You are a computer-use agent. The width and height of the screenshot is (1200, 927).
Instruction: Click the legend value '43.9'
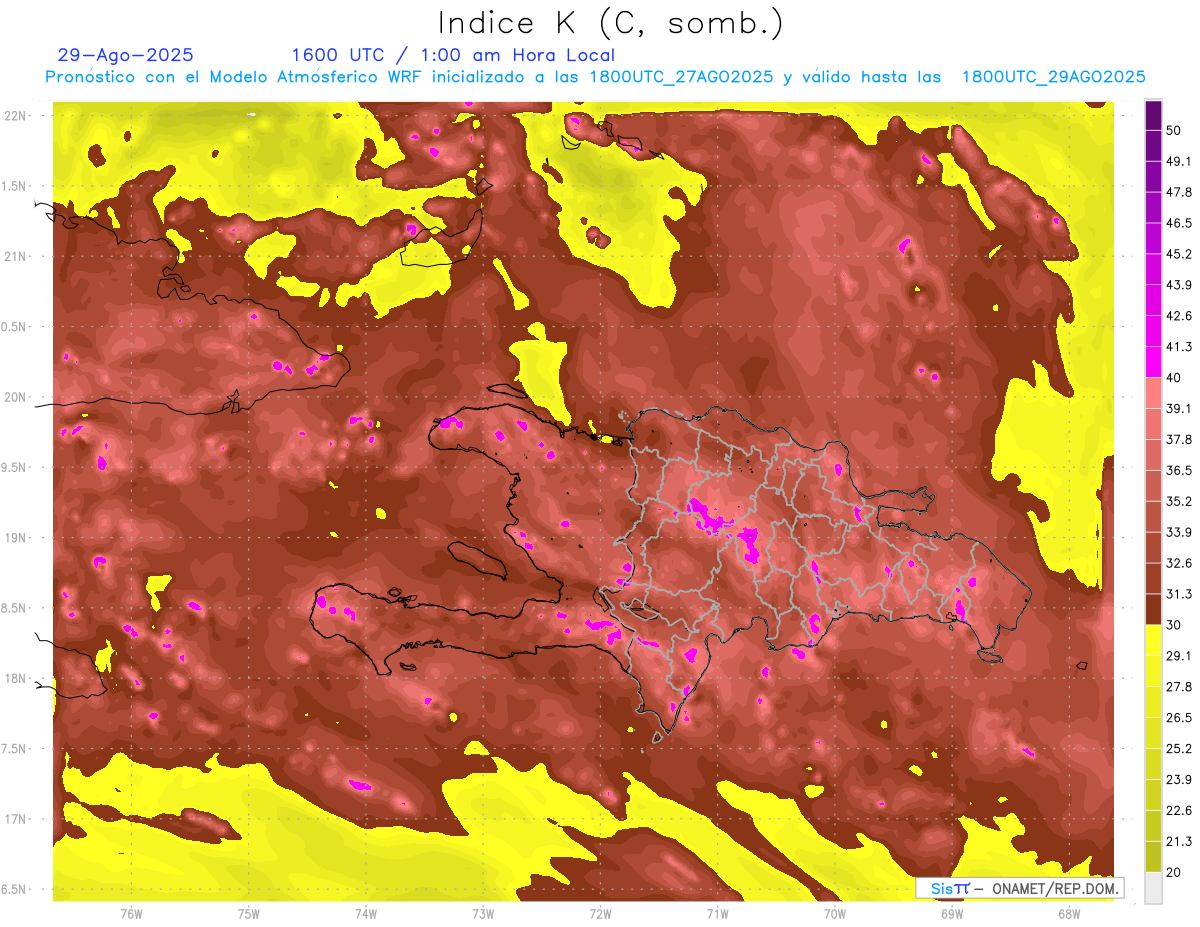[x=1178, y=285]
